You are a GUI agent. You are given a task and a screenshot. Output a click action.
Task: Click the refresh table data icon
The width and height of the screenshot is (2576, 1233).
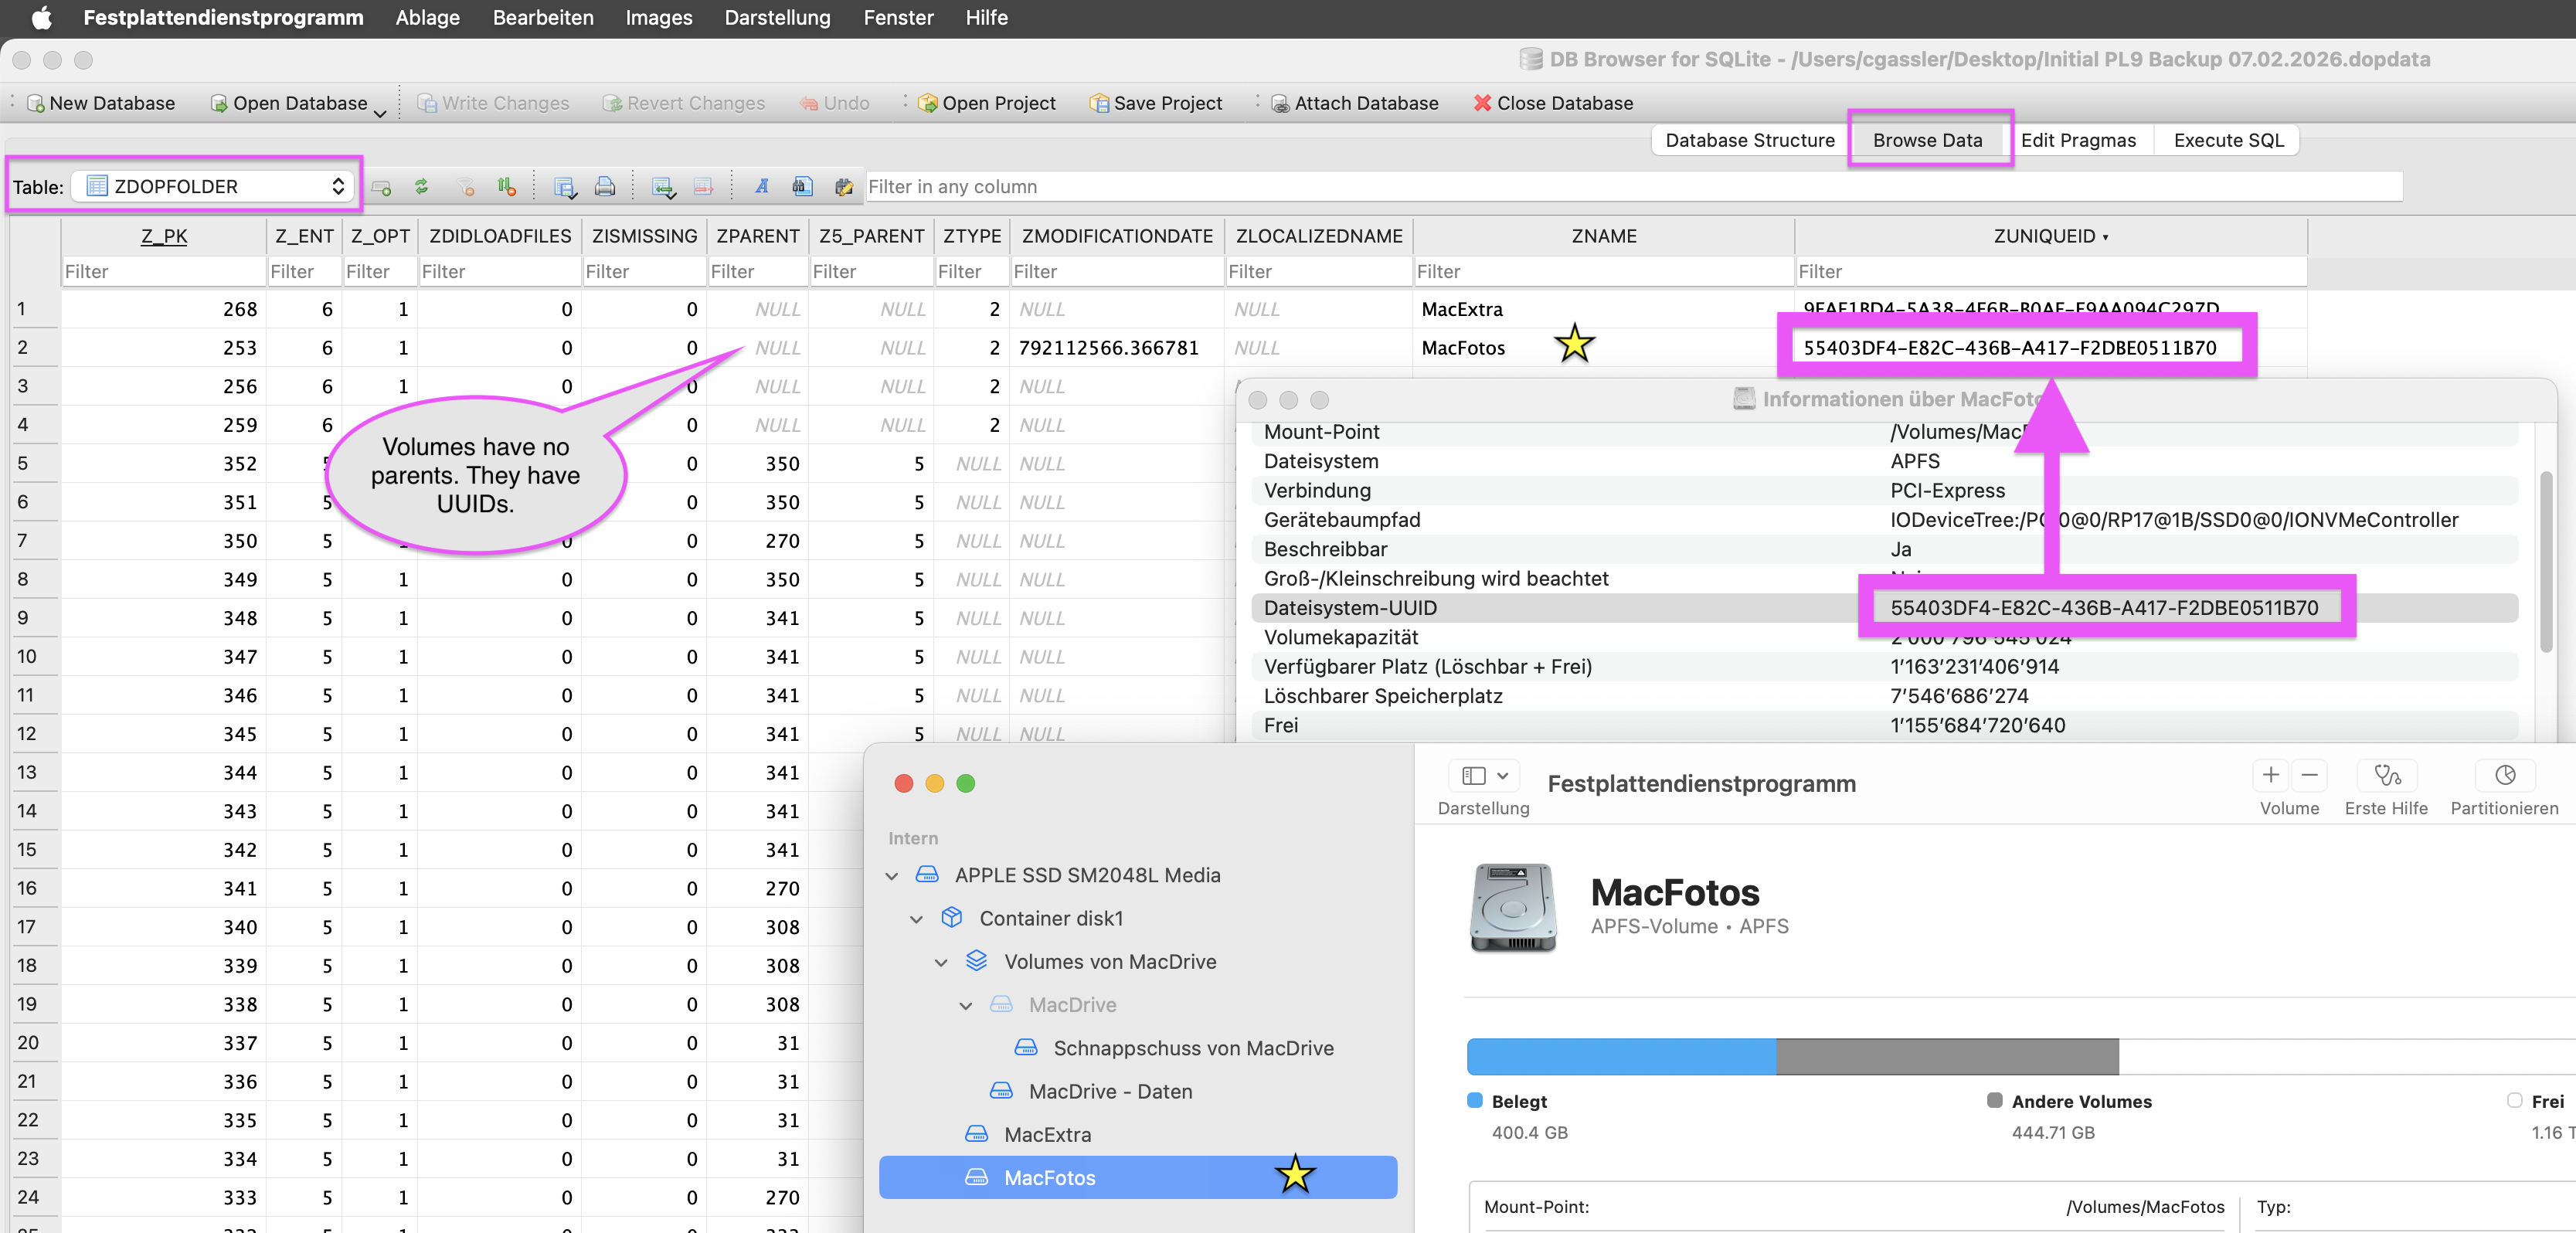tap(421, 187)
